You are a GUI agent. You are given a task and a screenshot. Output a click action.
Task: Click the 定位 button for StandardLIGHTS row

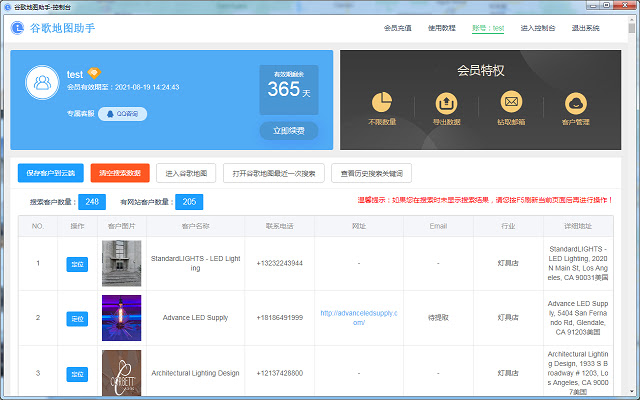click(77, 264)
